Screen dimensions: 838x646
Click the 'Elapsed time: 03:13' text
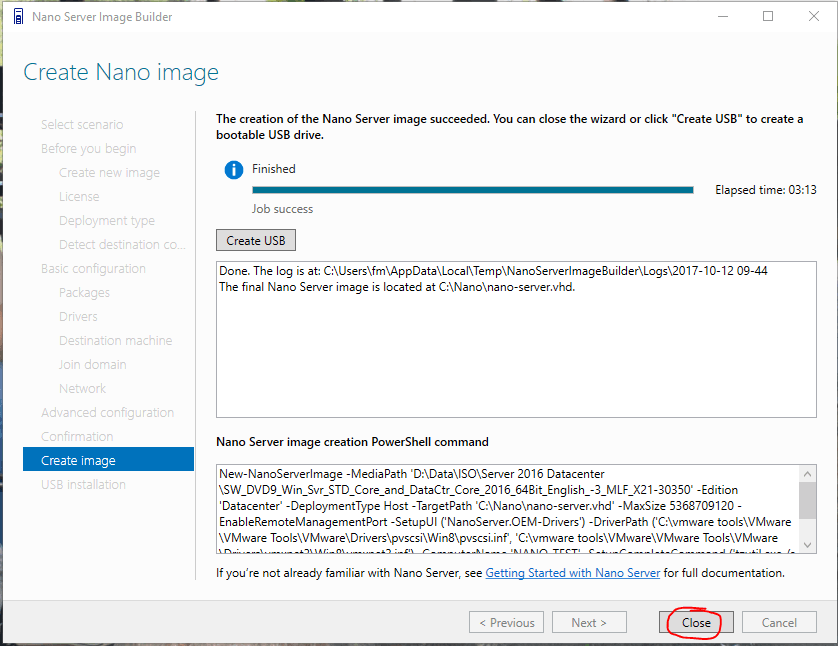click(x=766, y=190)
